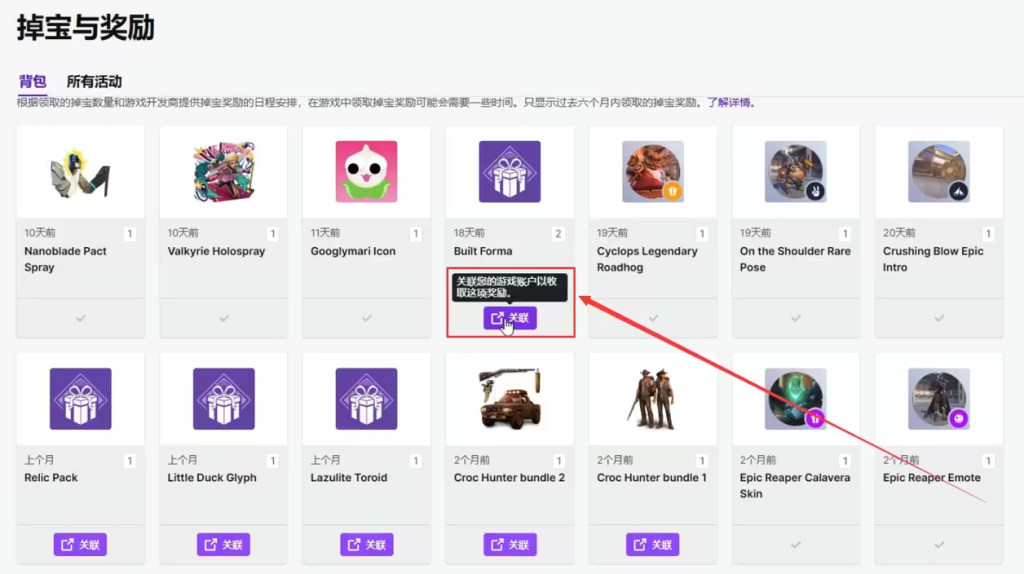
Task: Click the 20天前 date on Crushing Blow
Action: pyautogui.click(x=899, y=233)
